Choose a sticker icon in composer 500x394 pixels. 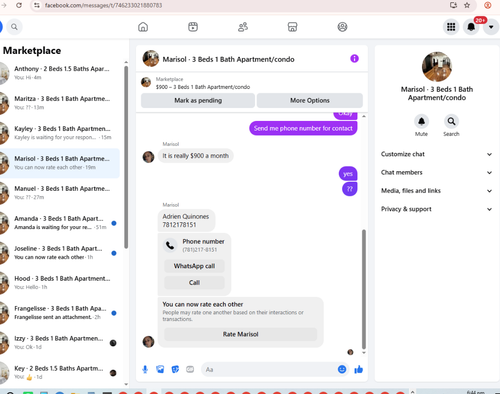(x=175, y=369)
